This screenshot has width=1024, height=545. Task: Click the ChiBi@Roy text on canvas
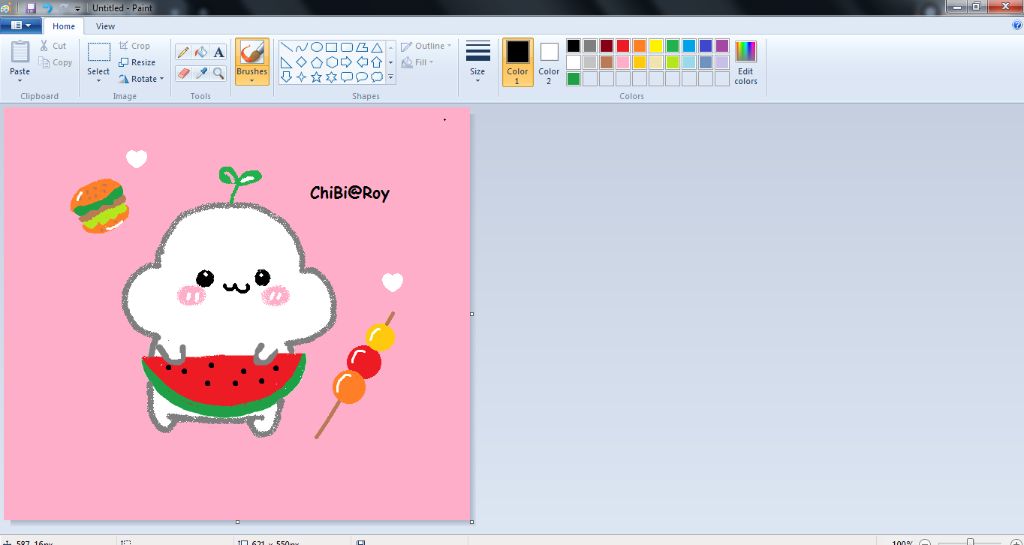[349, 193]
